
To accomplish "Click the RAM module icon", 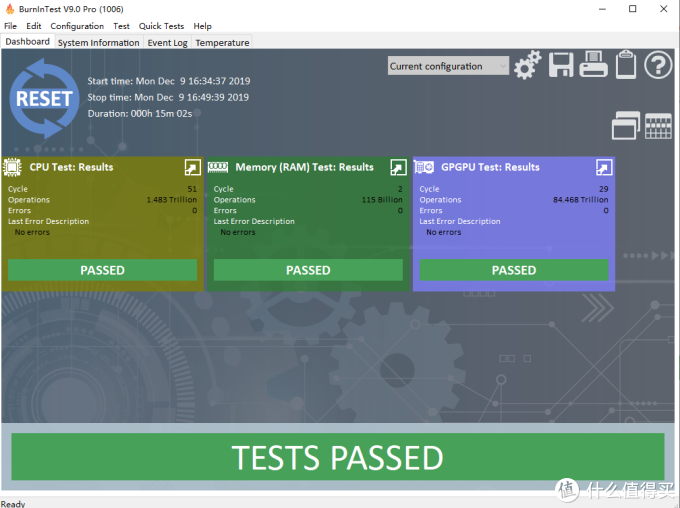I will click(218, 167).
